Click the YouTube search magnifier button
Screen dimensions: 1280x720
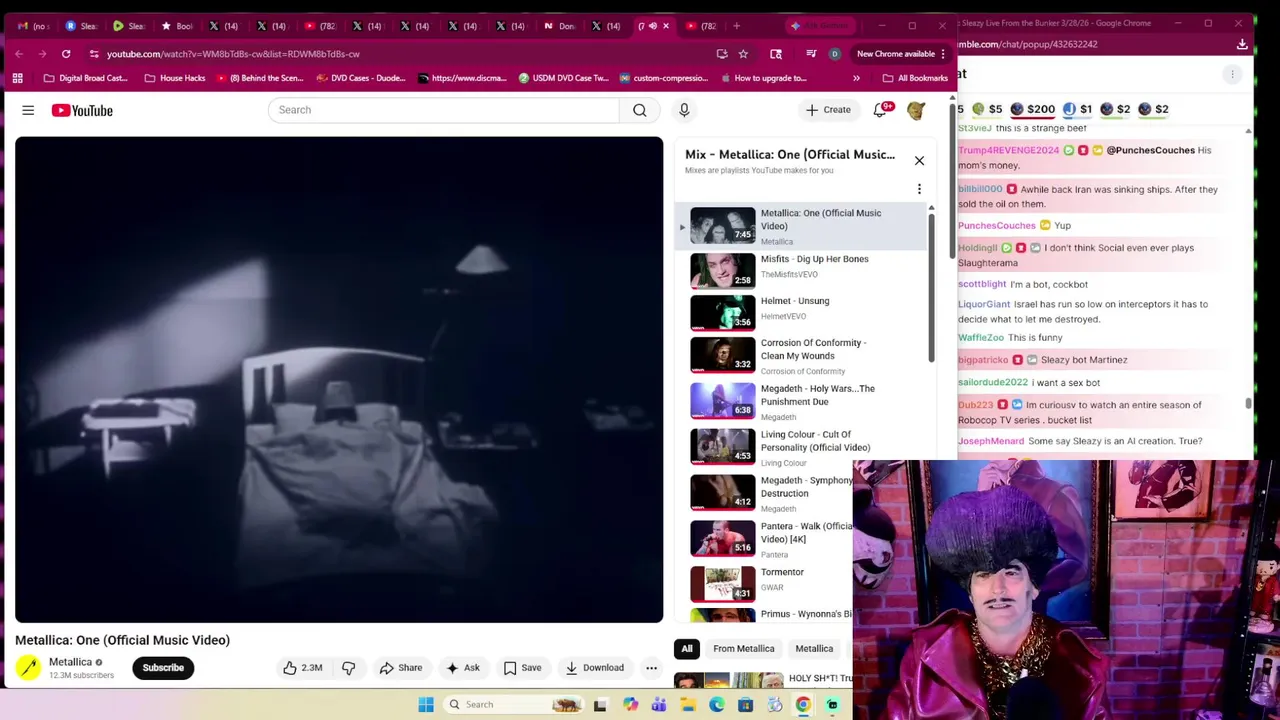(639, 110)
